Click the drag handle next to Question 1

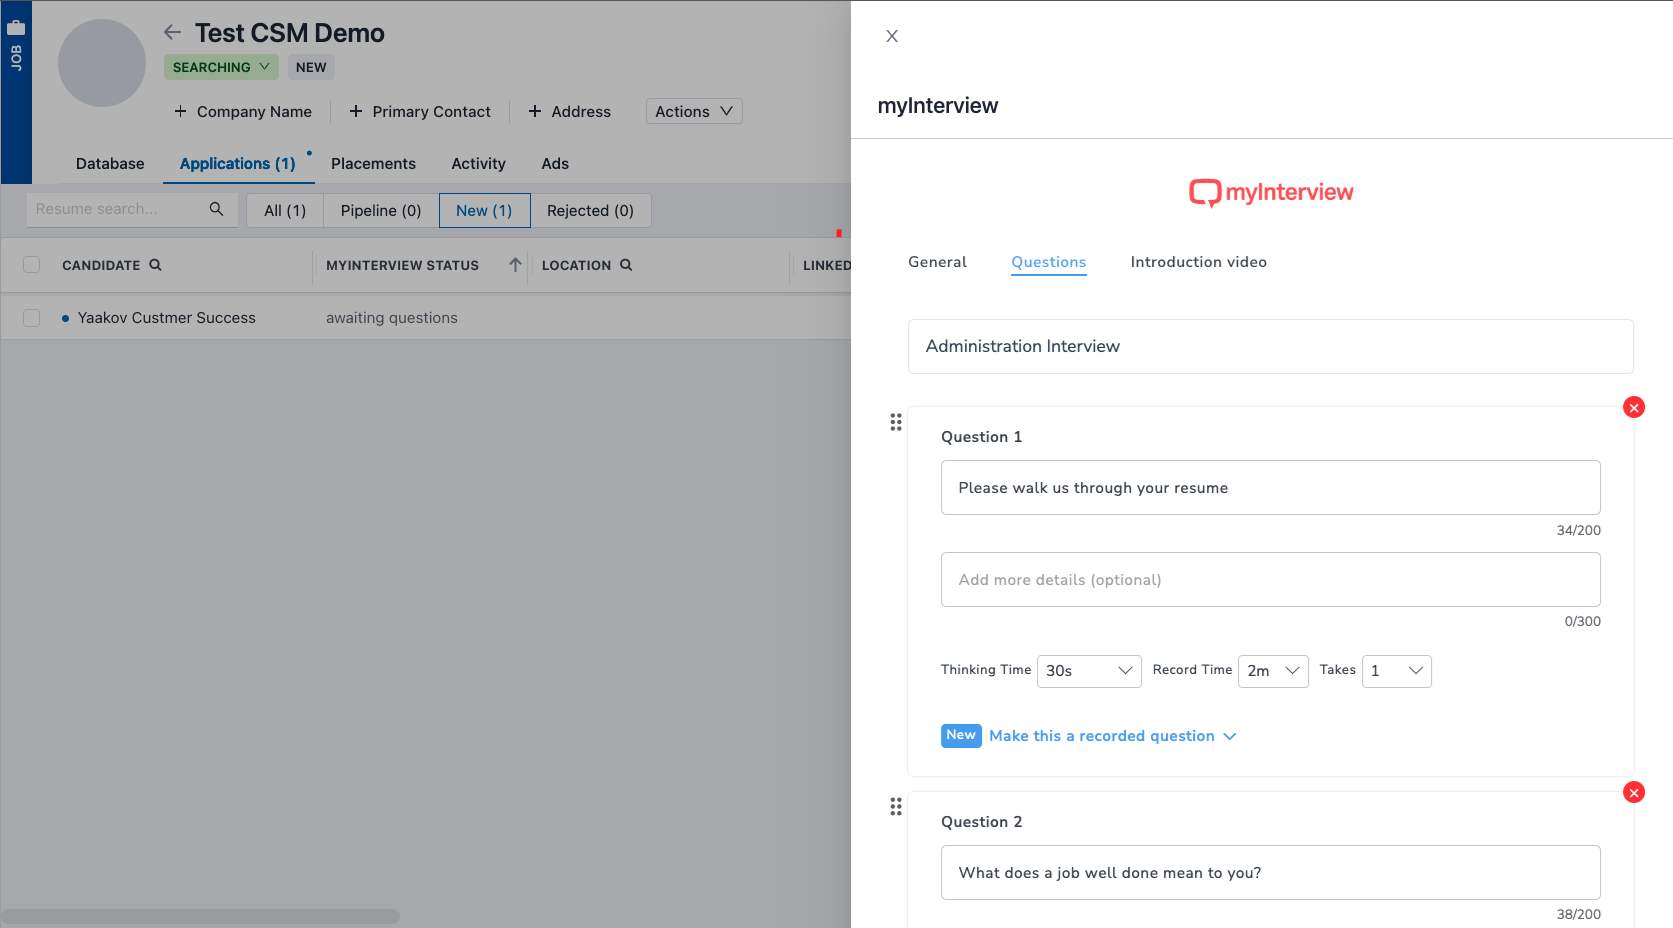click(x=895, y=422)
